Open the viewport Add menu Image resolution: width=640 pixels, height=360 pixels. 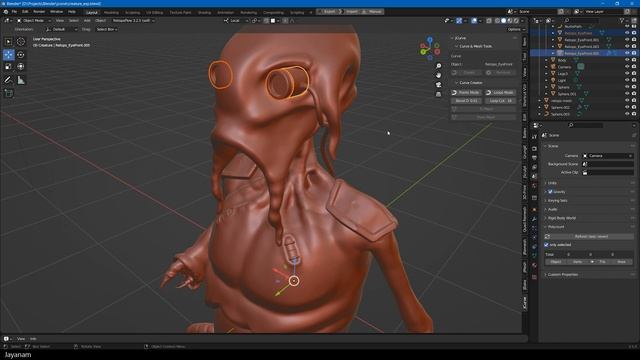click(87, 20)
